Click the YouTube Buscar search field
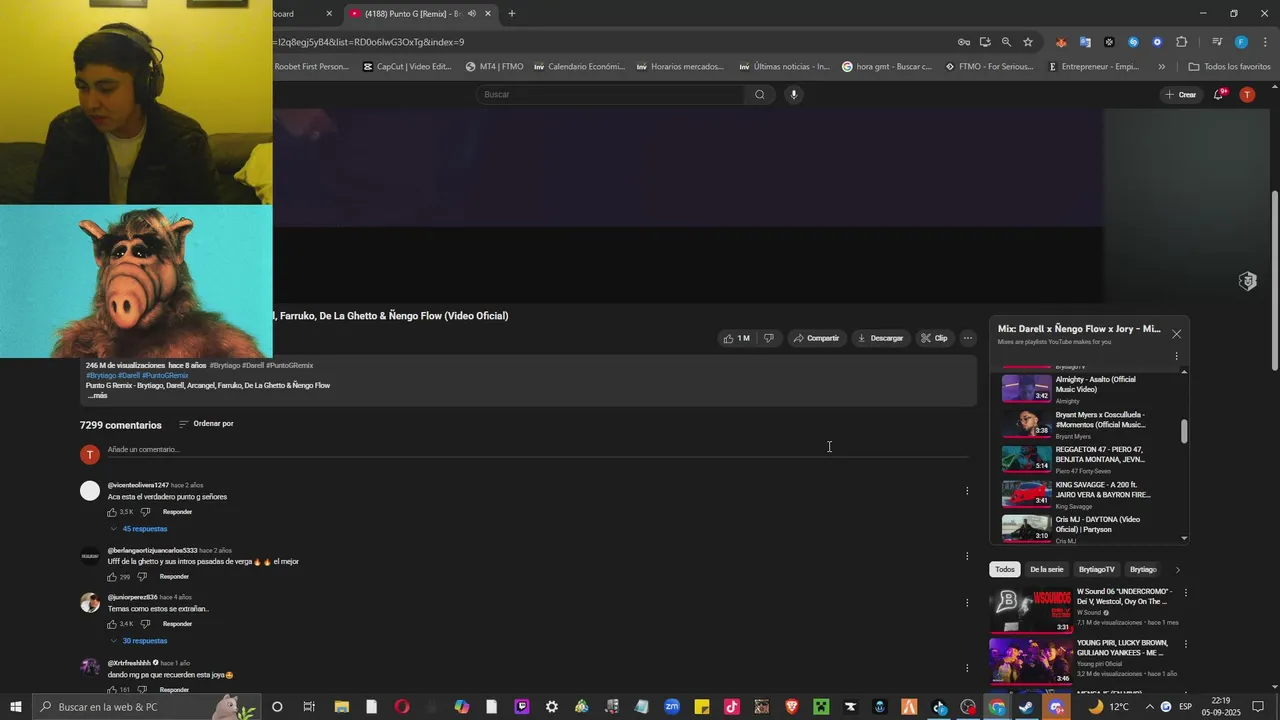 [610, 94]
